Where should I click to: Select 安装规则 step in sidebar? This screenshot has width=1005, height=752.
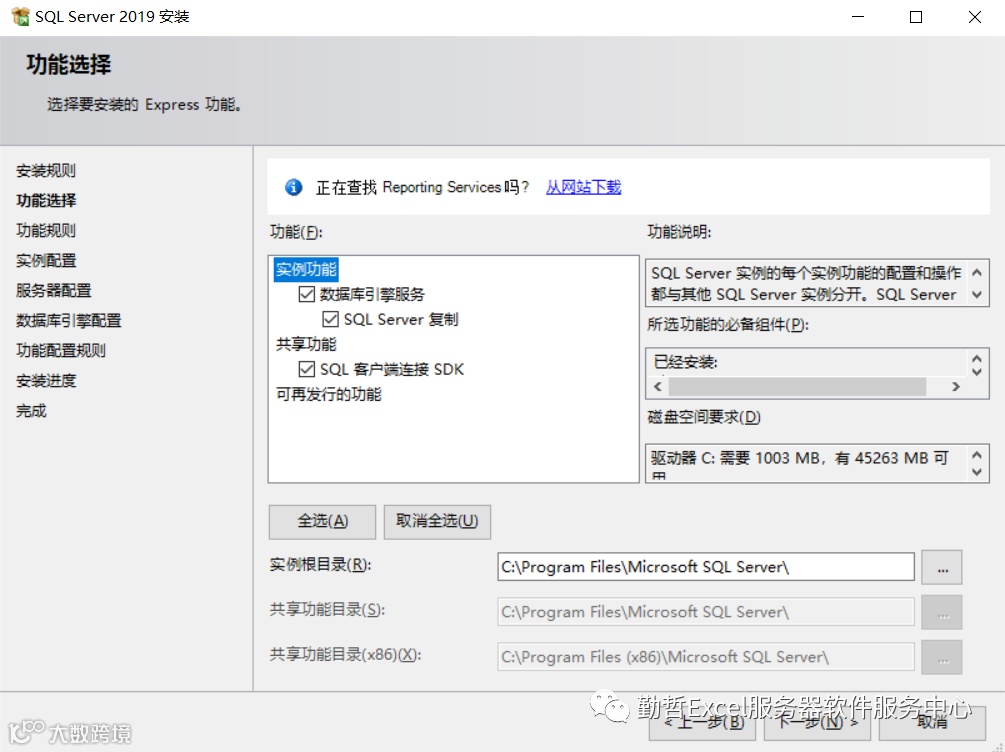pos(46,171)
